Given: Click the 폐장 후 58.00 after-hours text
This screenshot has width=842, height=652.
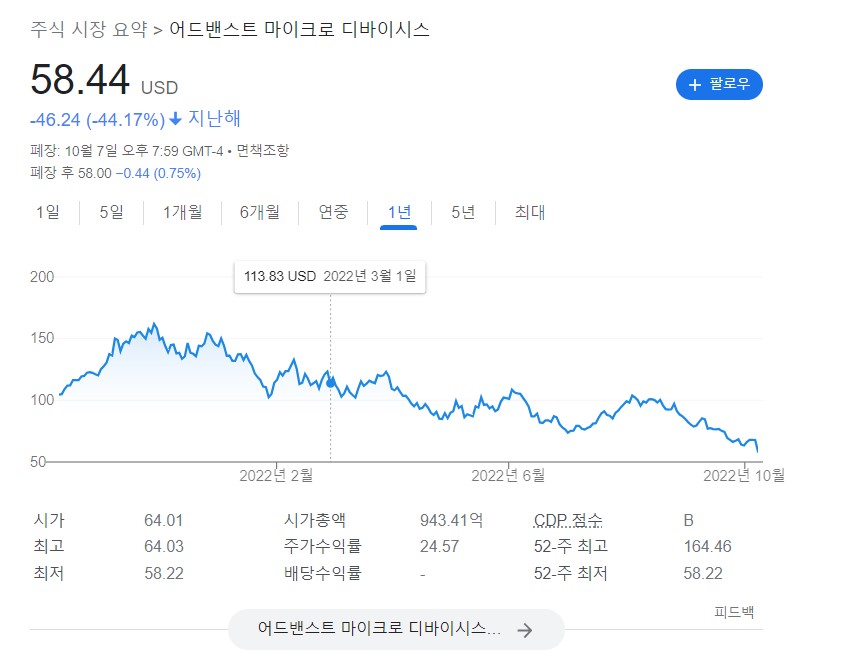Looking at the screenshot, I should point(71,173).
